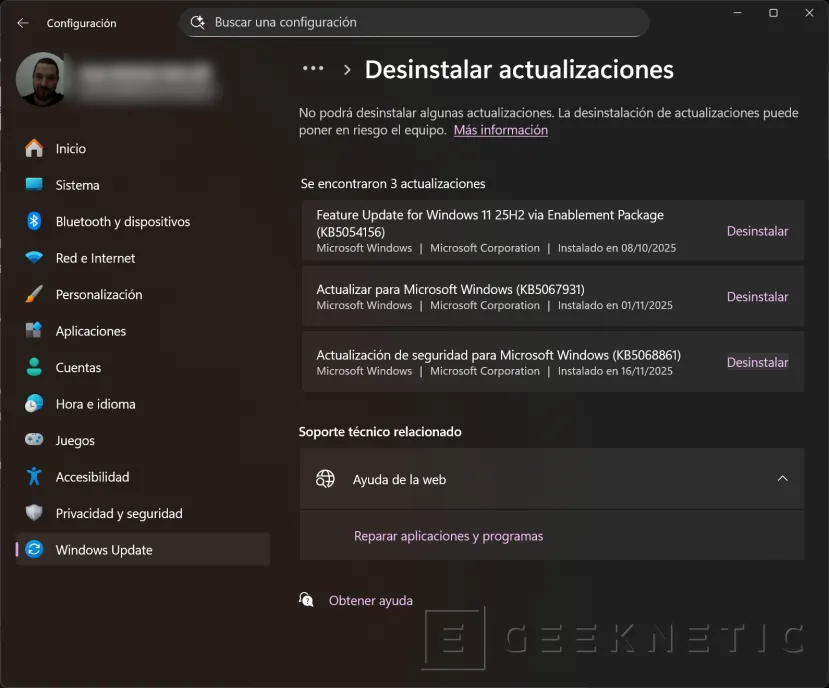Collapse the Ayuda de la web section

pos(783,479)
